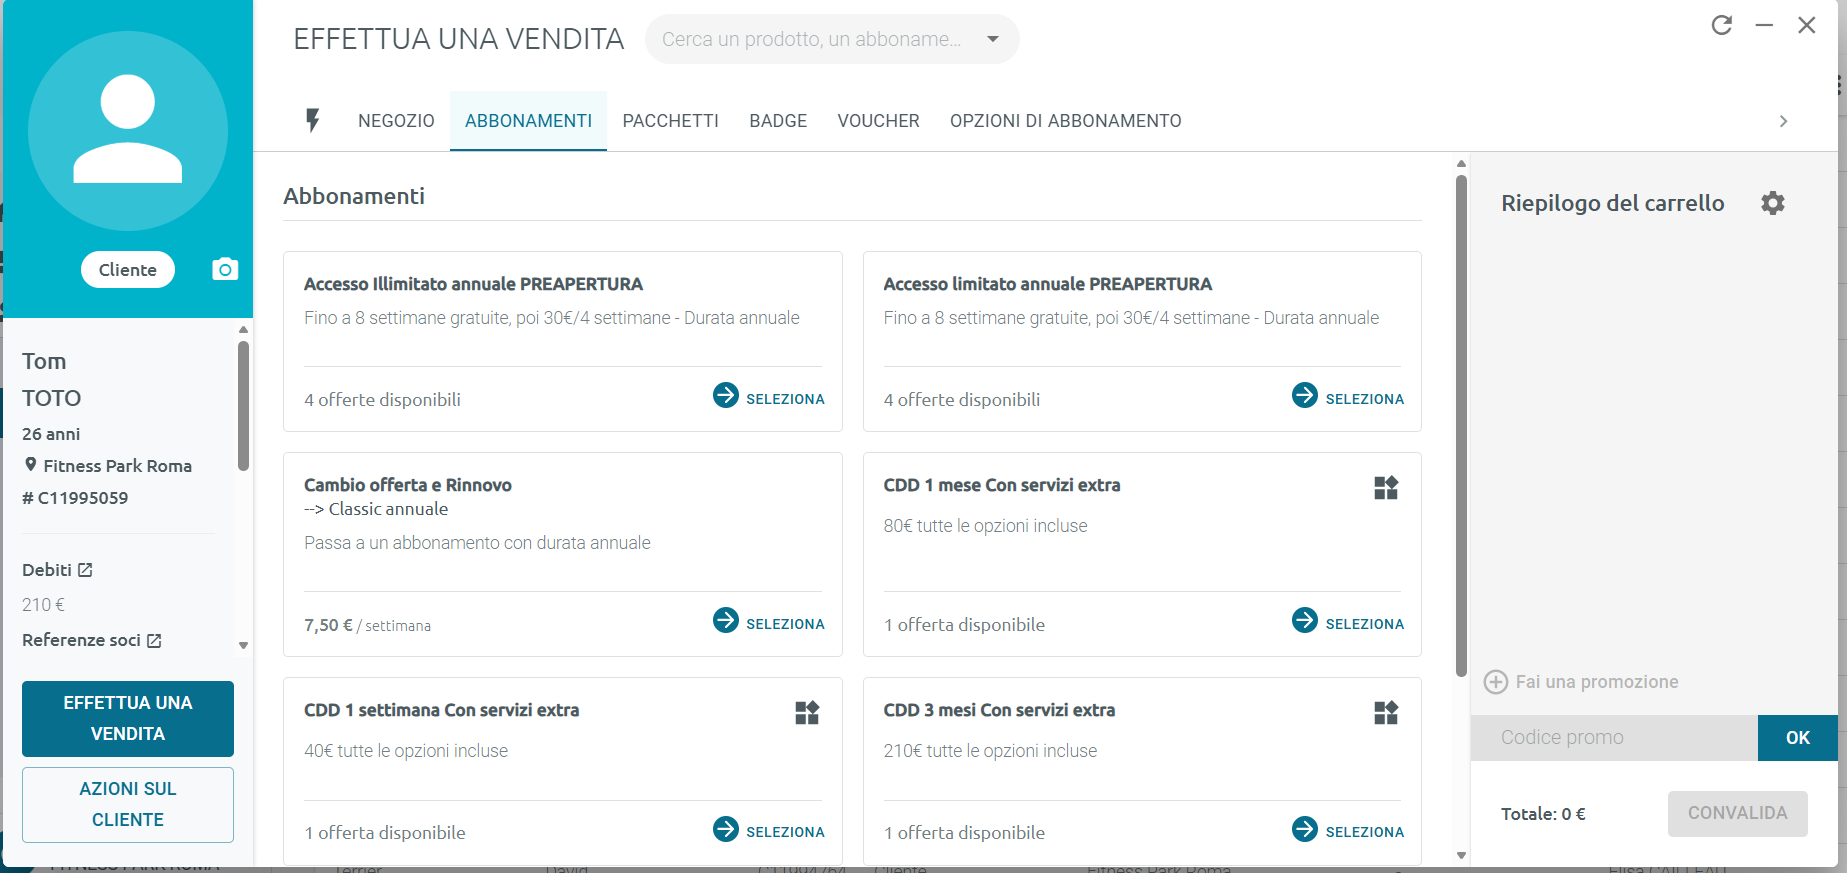Screen dimensions: 1847x873
Task: Open Azioni sul cliente button
Action: [x=128, y=804]
